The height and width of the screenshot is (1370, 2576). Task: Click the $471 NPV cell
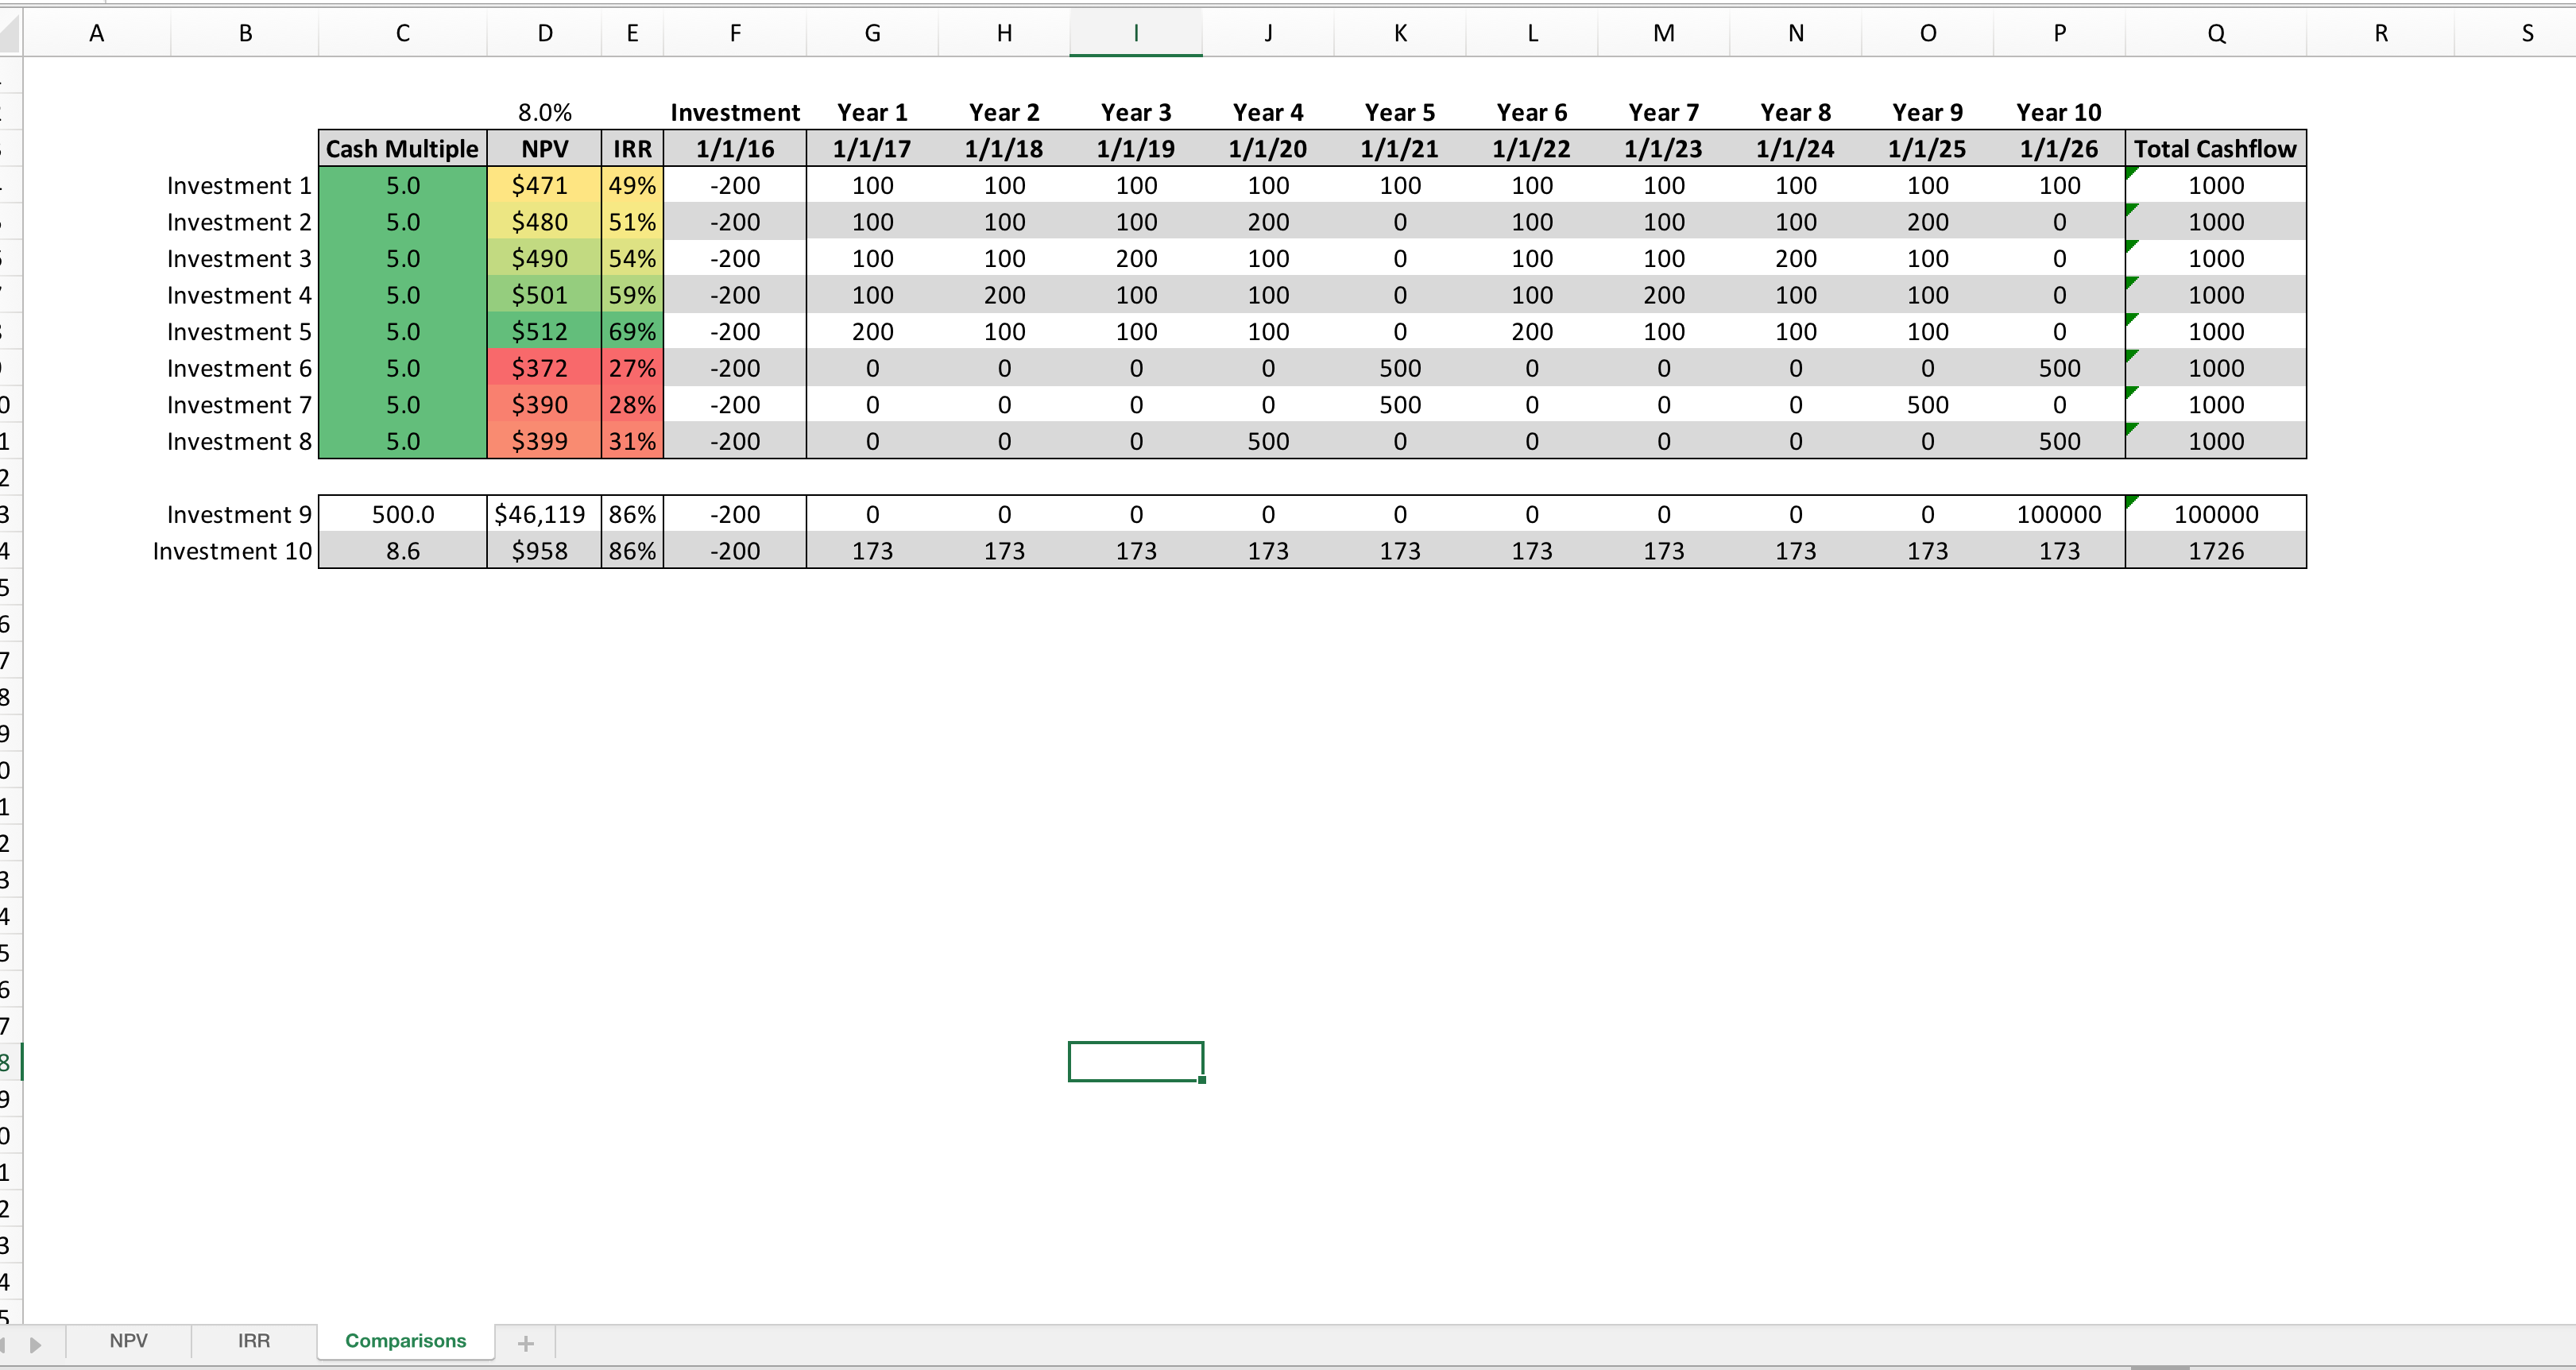click(544, 185)
